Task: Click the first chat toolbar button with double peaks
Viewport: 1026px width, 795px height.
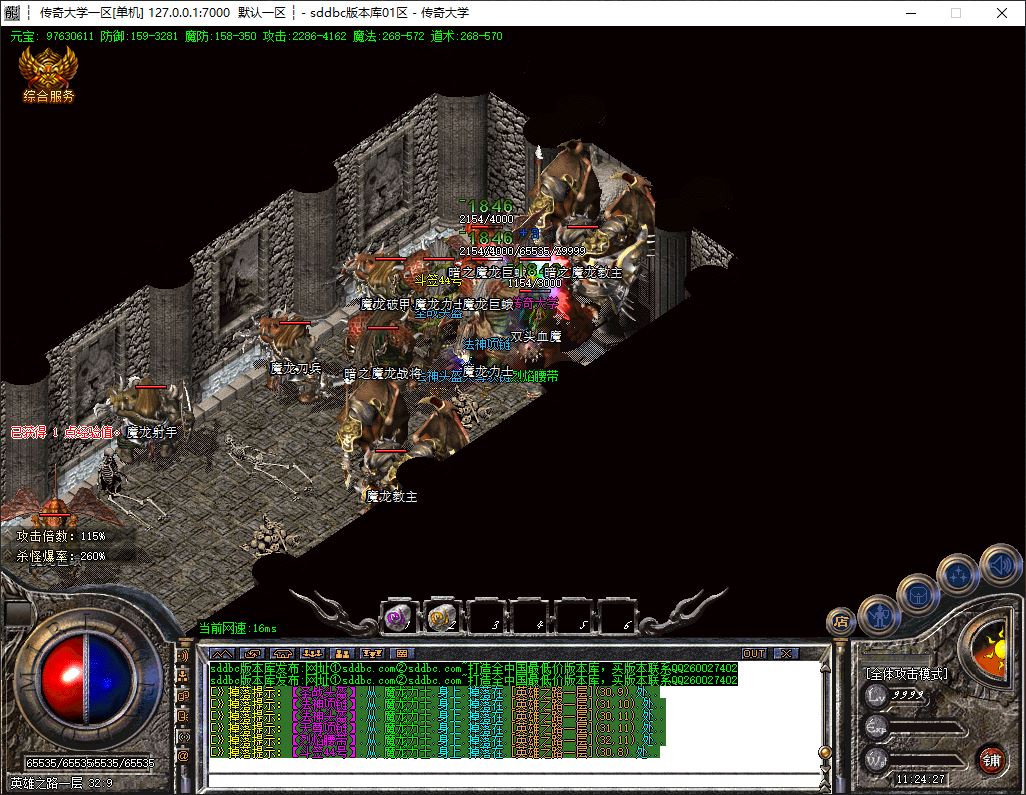Action: coord(222,653)
